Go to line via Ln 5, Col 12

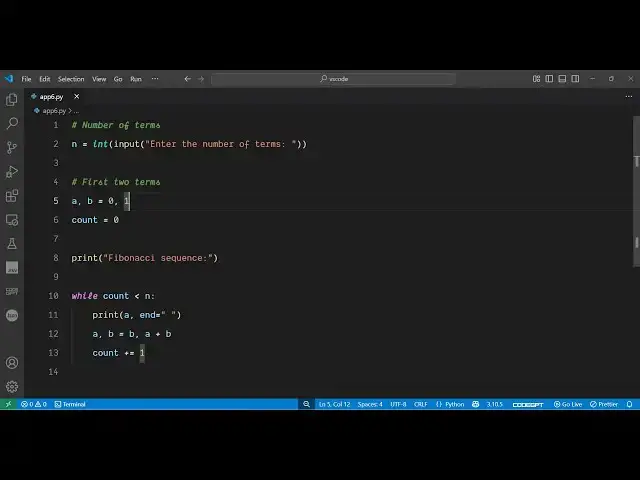[x=334, y=404]
